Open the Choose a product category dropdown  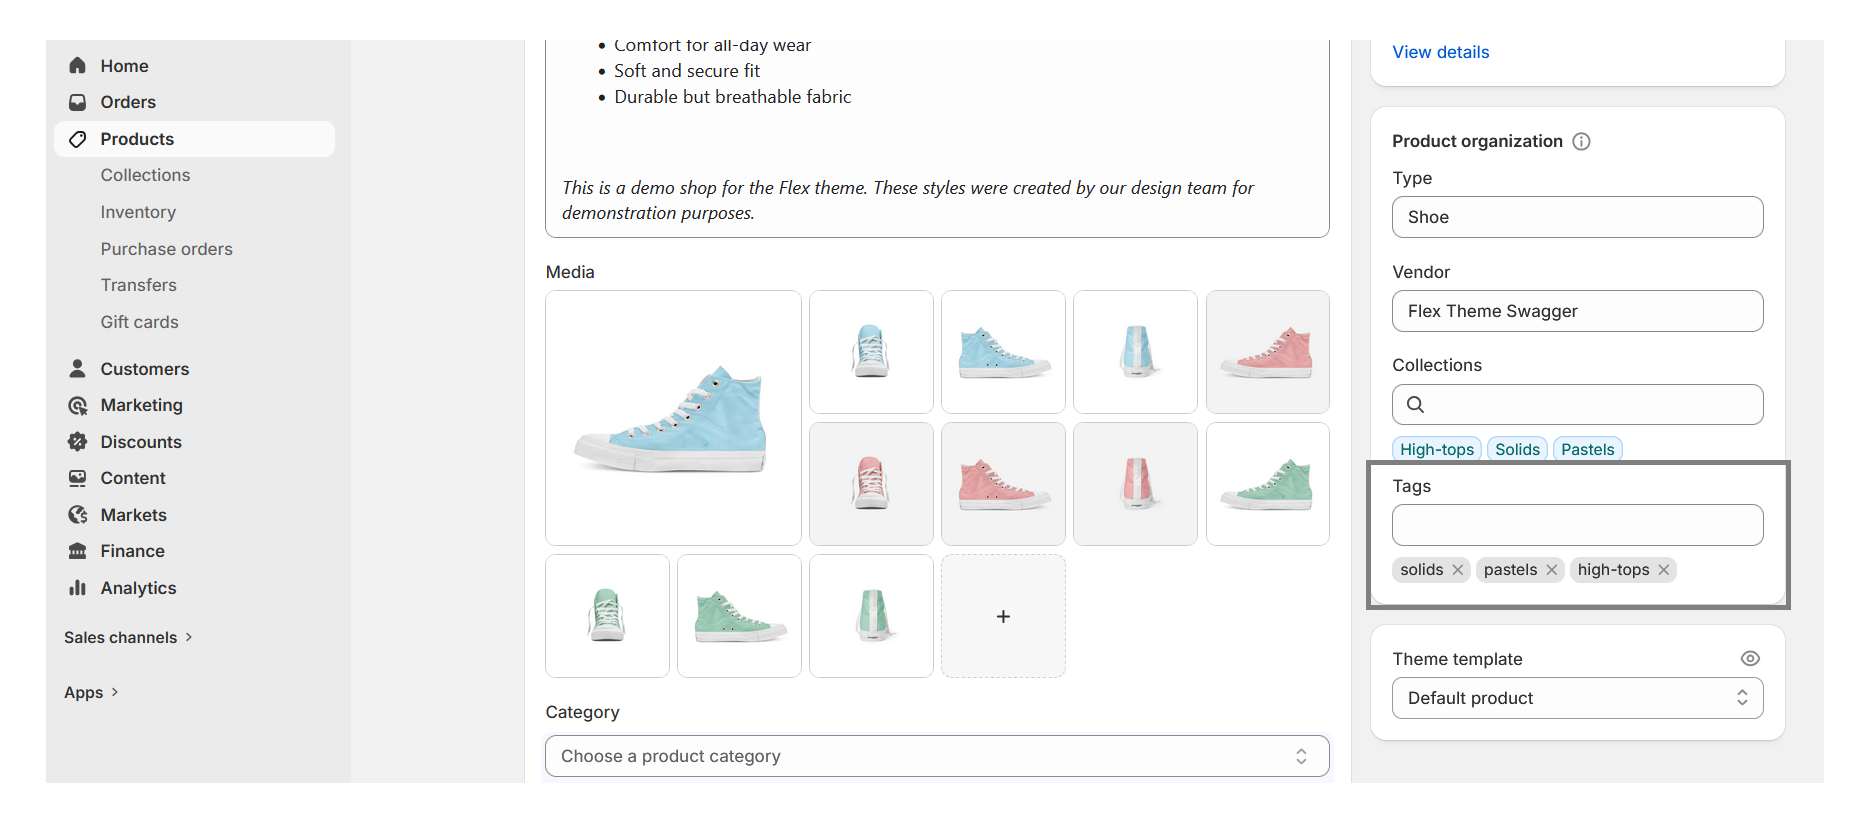936,756
